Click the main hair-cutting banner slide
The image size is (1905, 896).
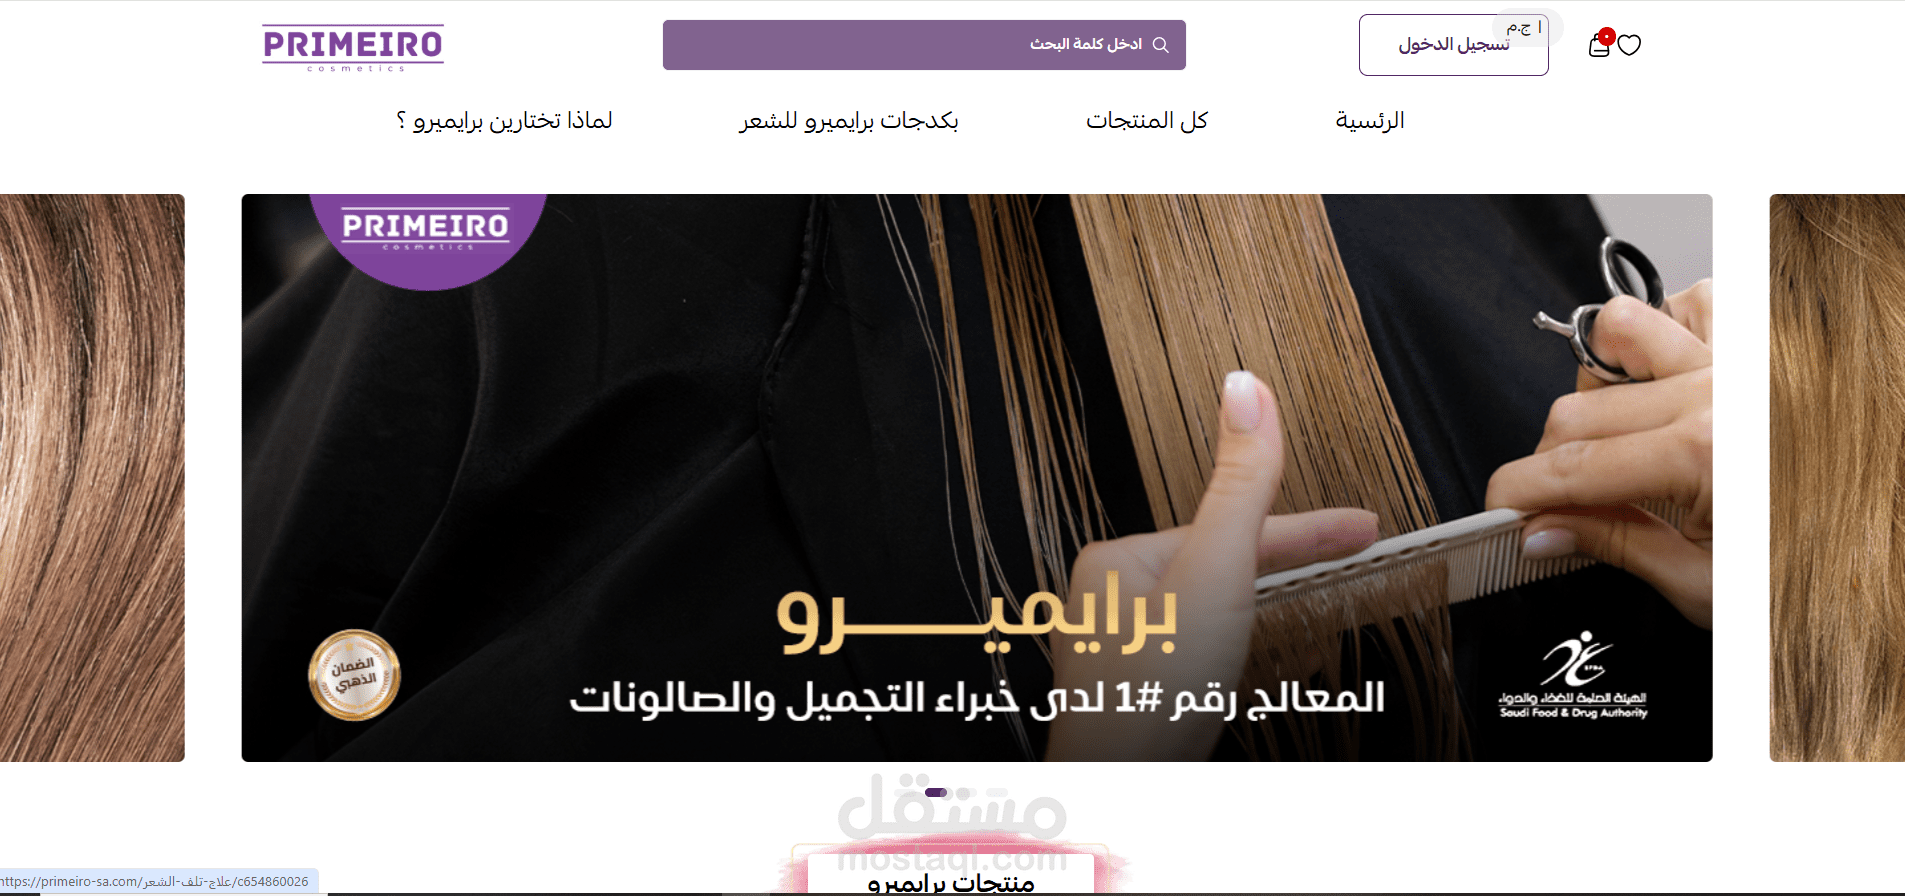[x=977, y=478]
